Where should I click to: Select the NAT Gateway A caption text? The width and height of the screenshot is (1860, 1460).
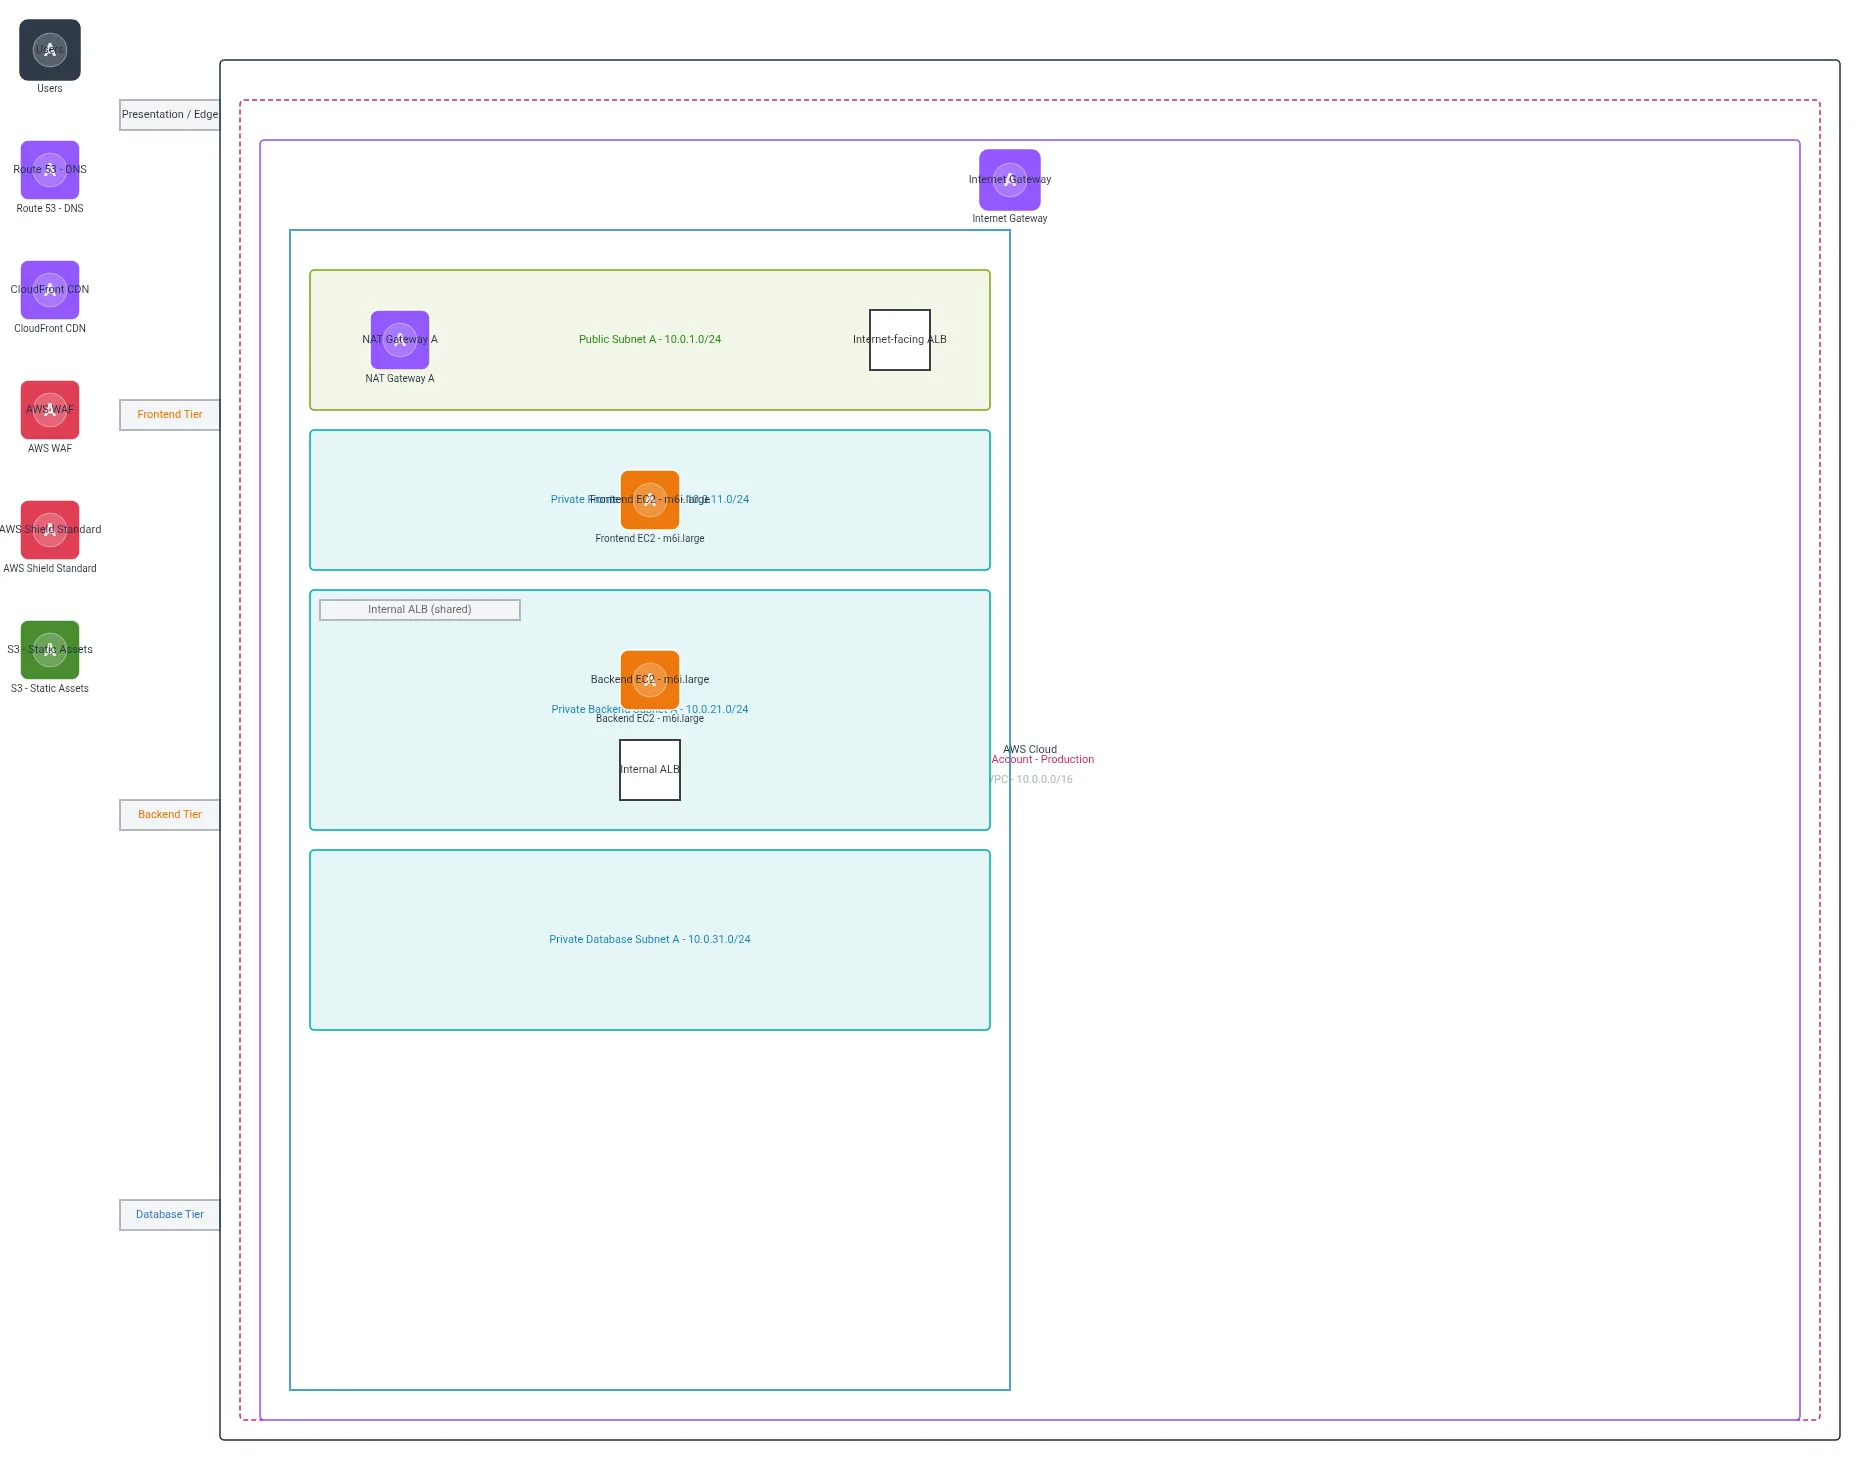pos(400,379)
